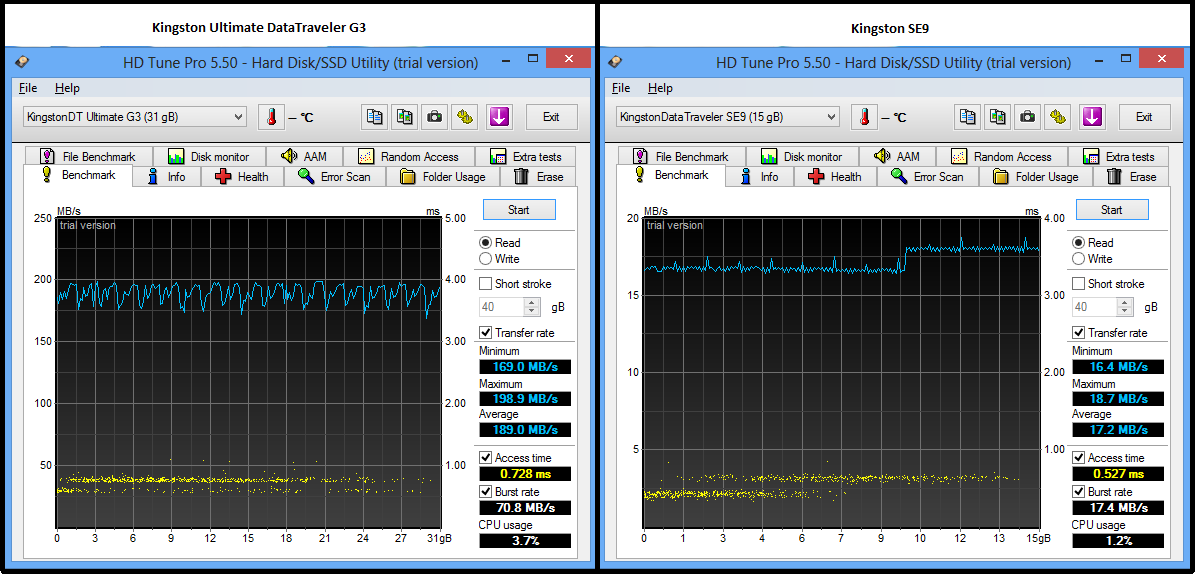Screen dimensions: 1195x574
Task: Uncheck Burst rate in the SE9 window
Action: tap(1078, 491)
